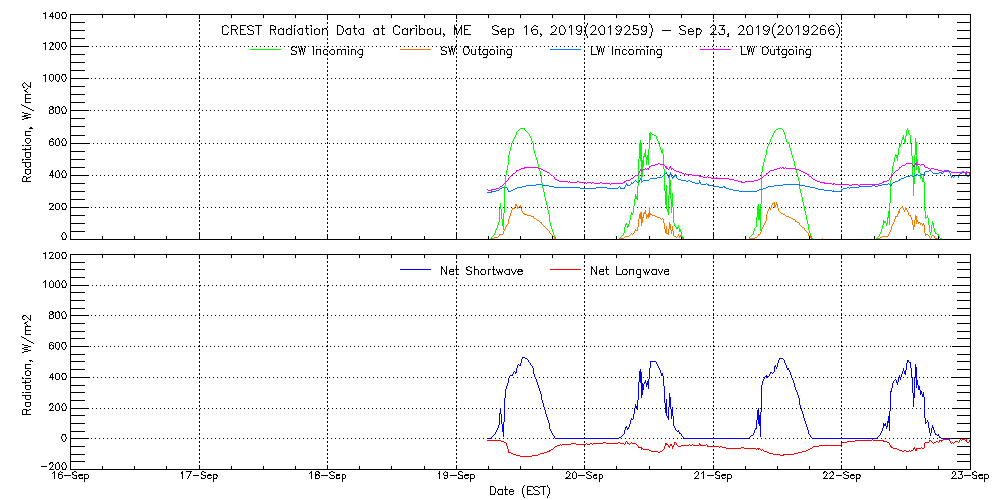The image size is (1000, 500).
Task: Click the Net Shortwave legend label
Action: click(x=482, y=271)
